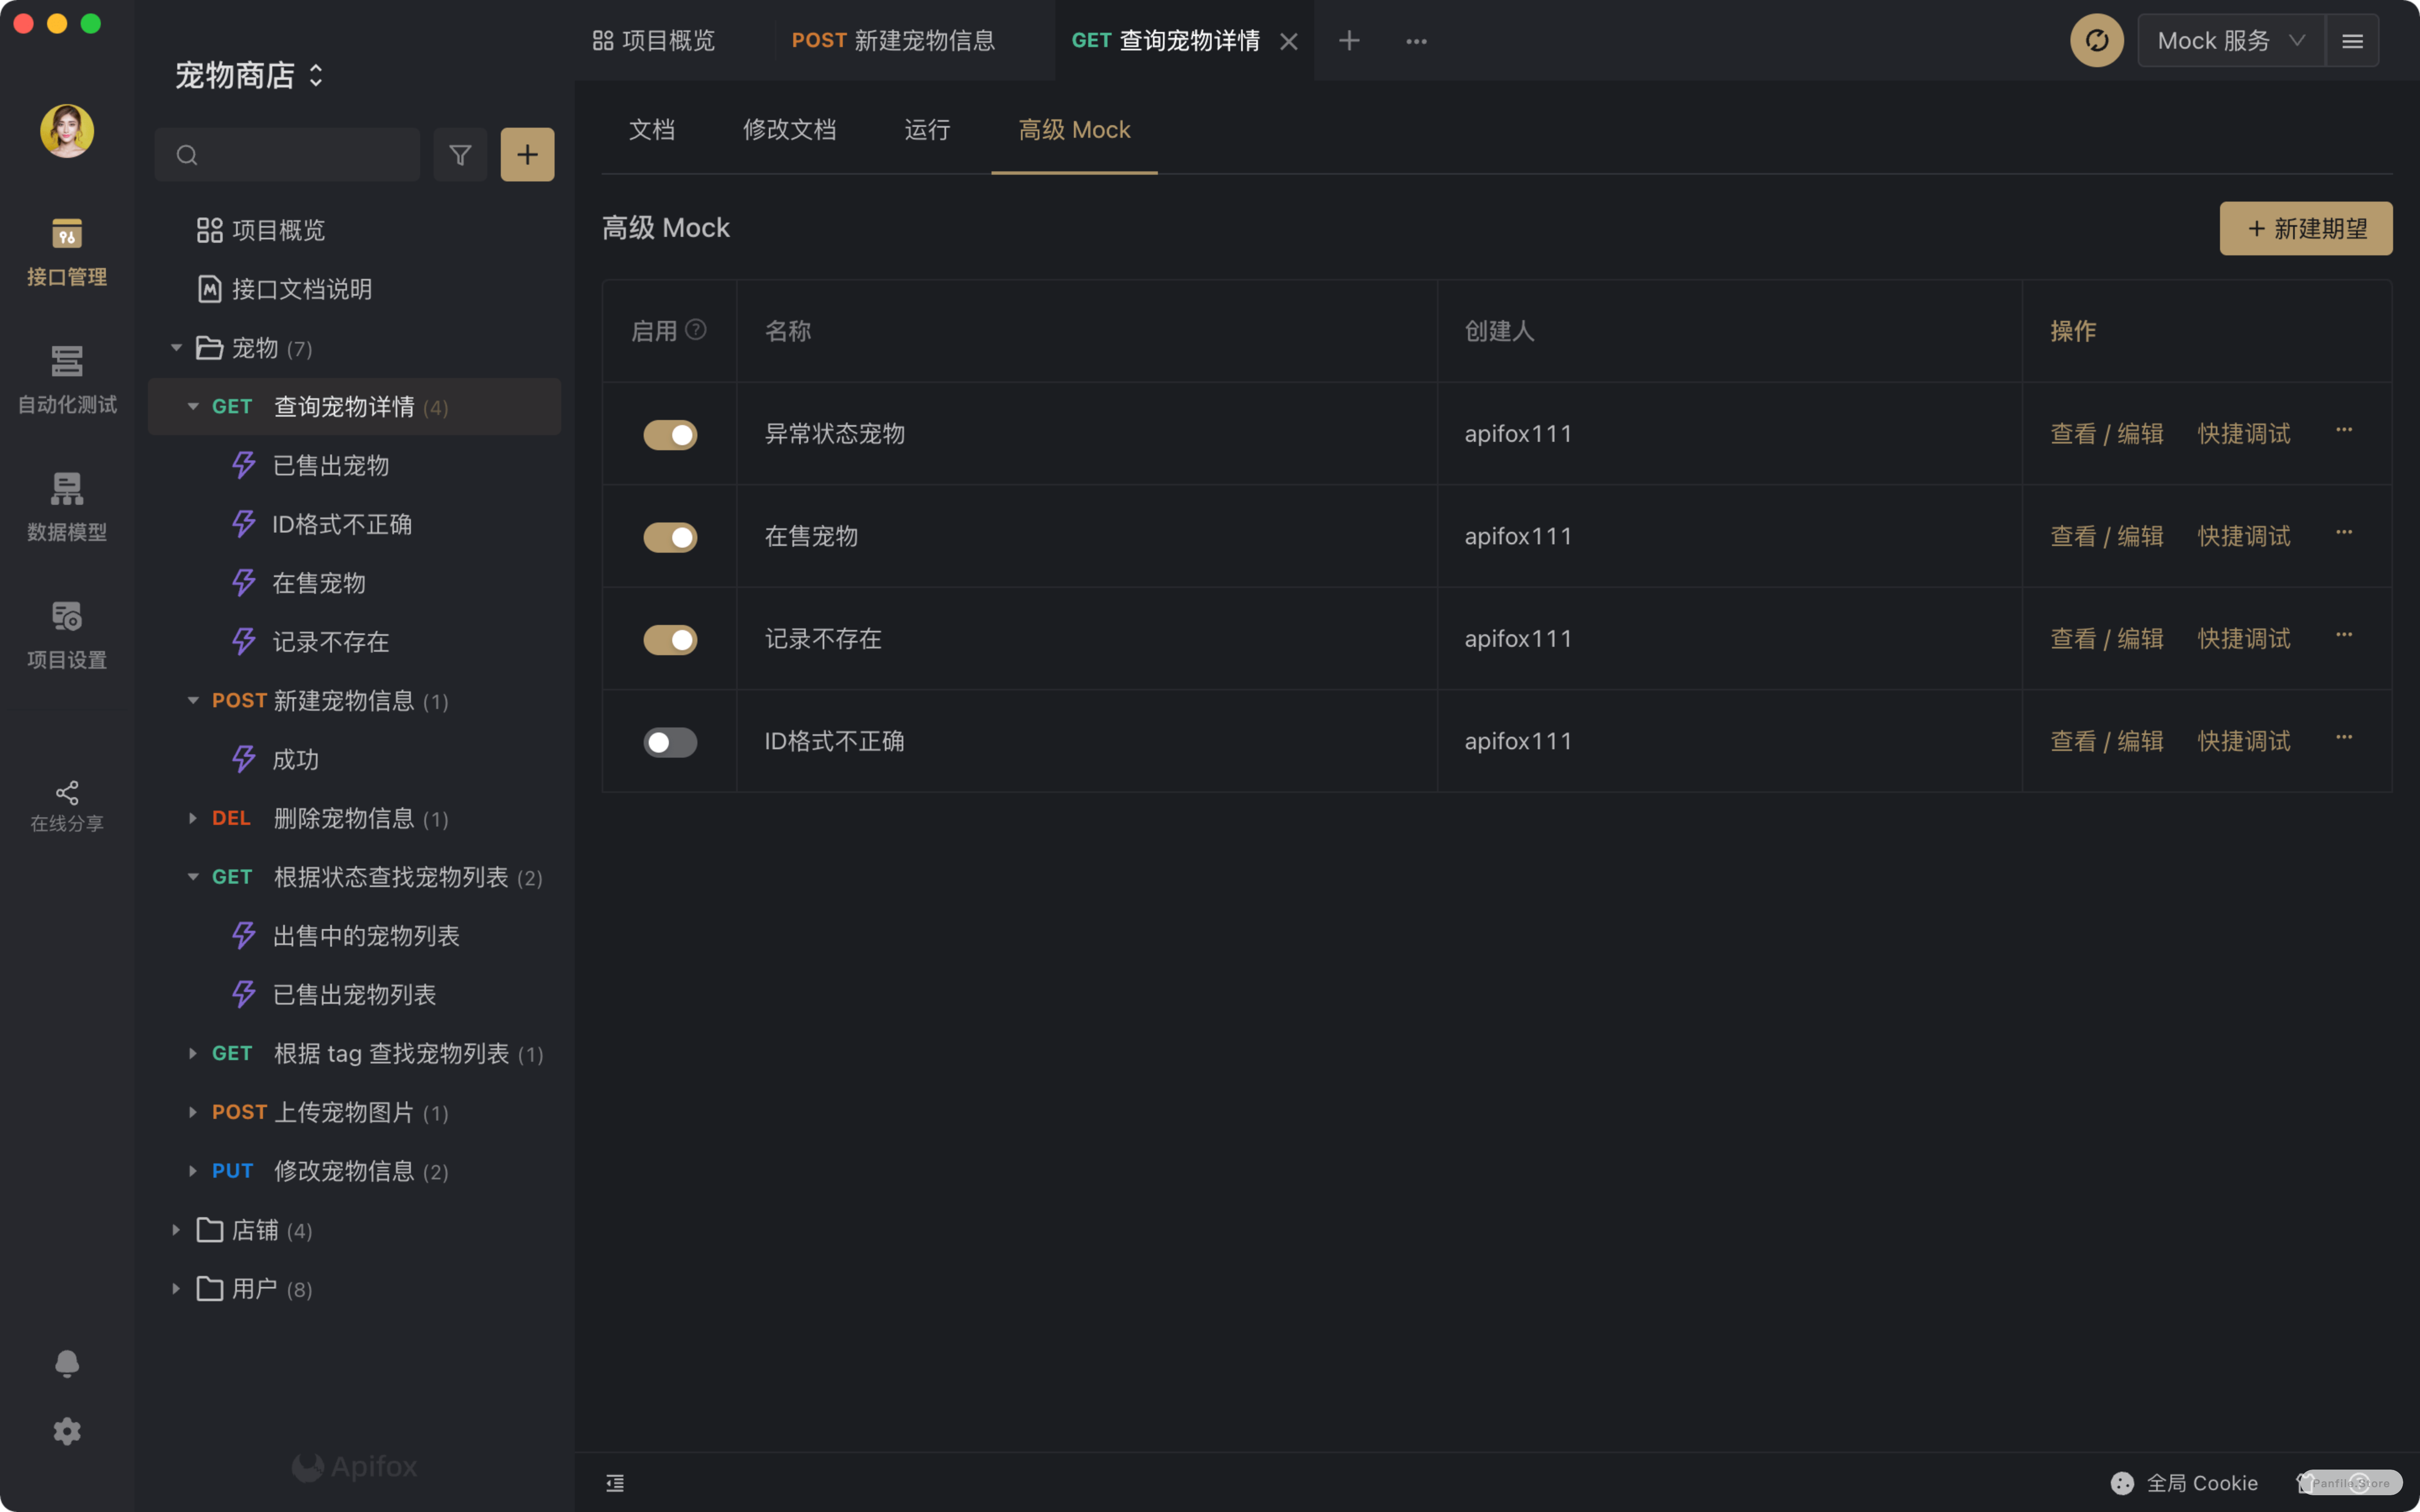This screenshot has height=1512, width=2420.
Task: Click 快捷调试 for 异常状态宠物
Action: click(2244, 434)
